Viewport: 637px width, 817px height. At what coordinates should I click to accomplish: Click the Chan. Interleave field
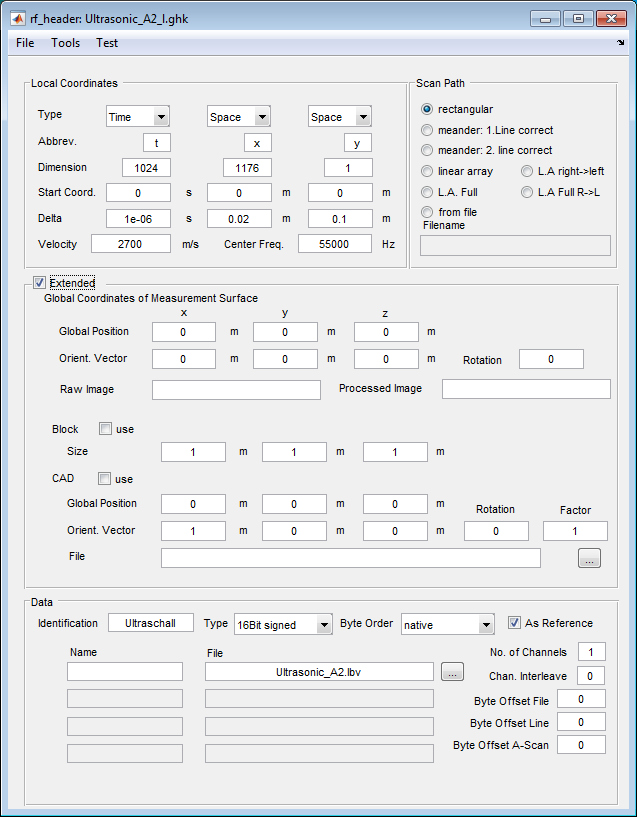pos(590,676)
